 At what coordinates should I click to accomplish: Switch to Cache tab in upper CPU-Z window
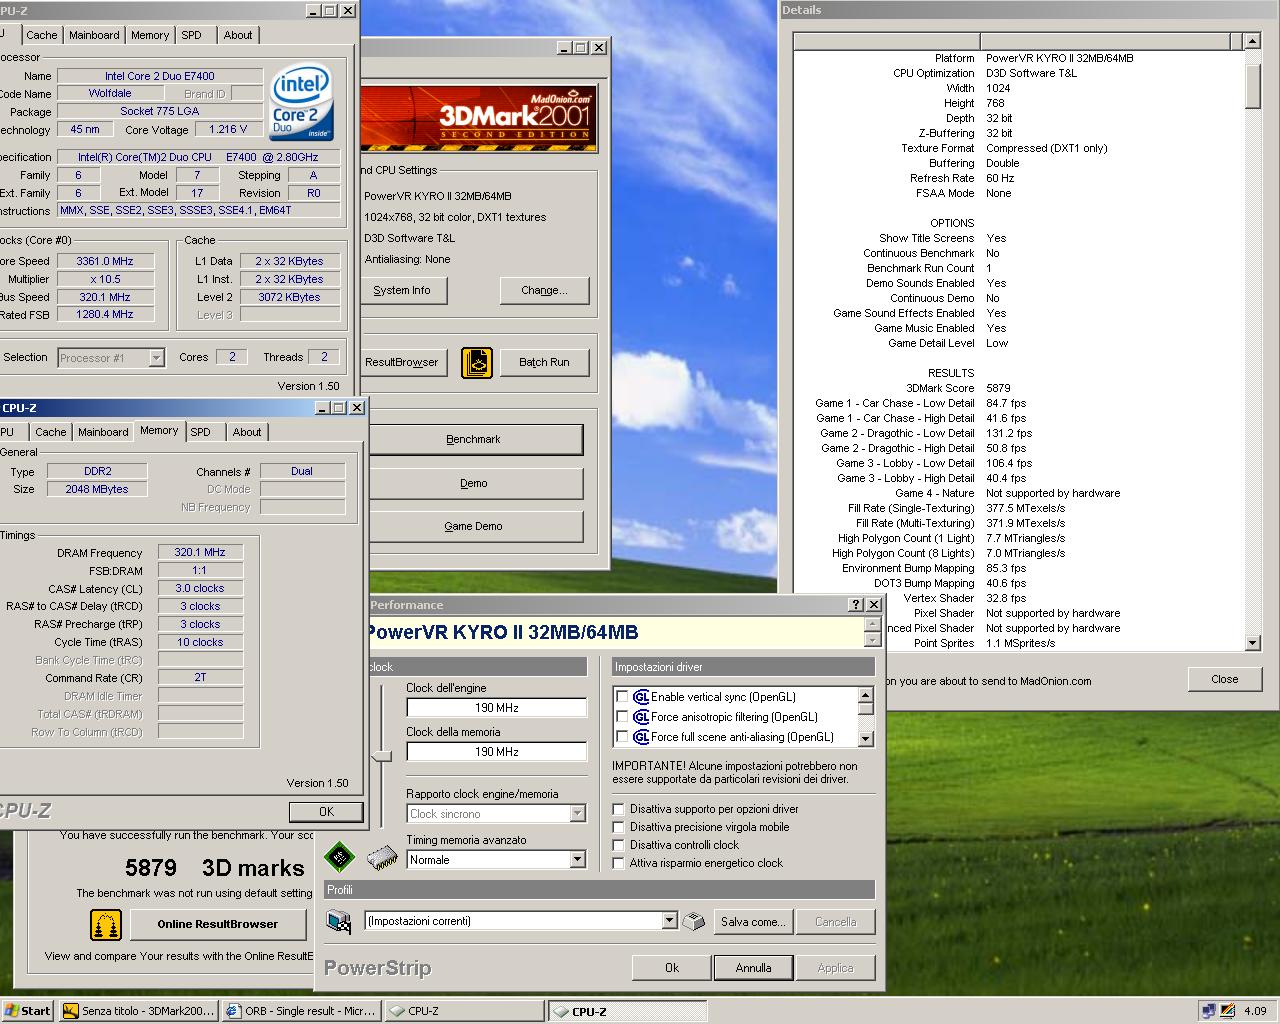click(x=42, y=35)
